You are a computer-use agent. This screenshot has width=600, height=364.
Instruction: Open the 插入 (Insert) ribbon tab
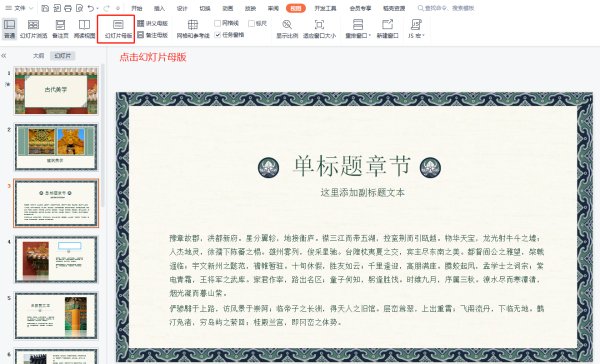pyautogui.click(x=159, y=8)
